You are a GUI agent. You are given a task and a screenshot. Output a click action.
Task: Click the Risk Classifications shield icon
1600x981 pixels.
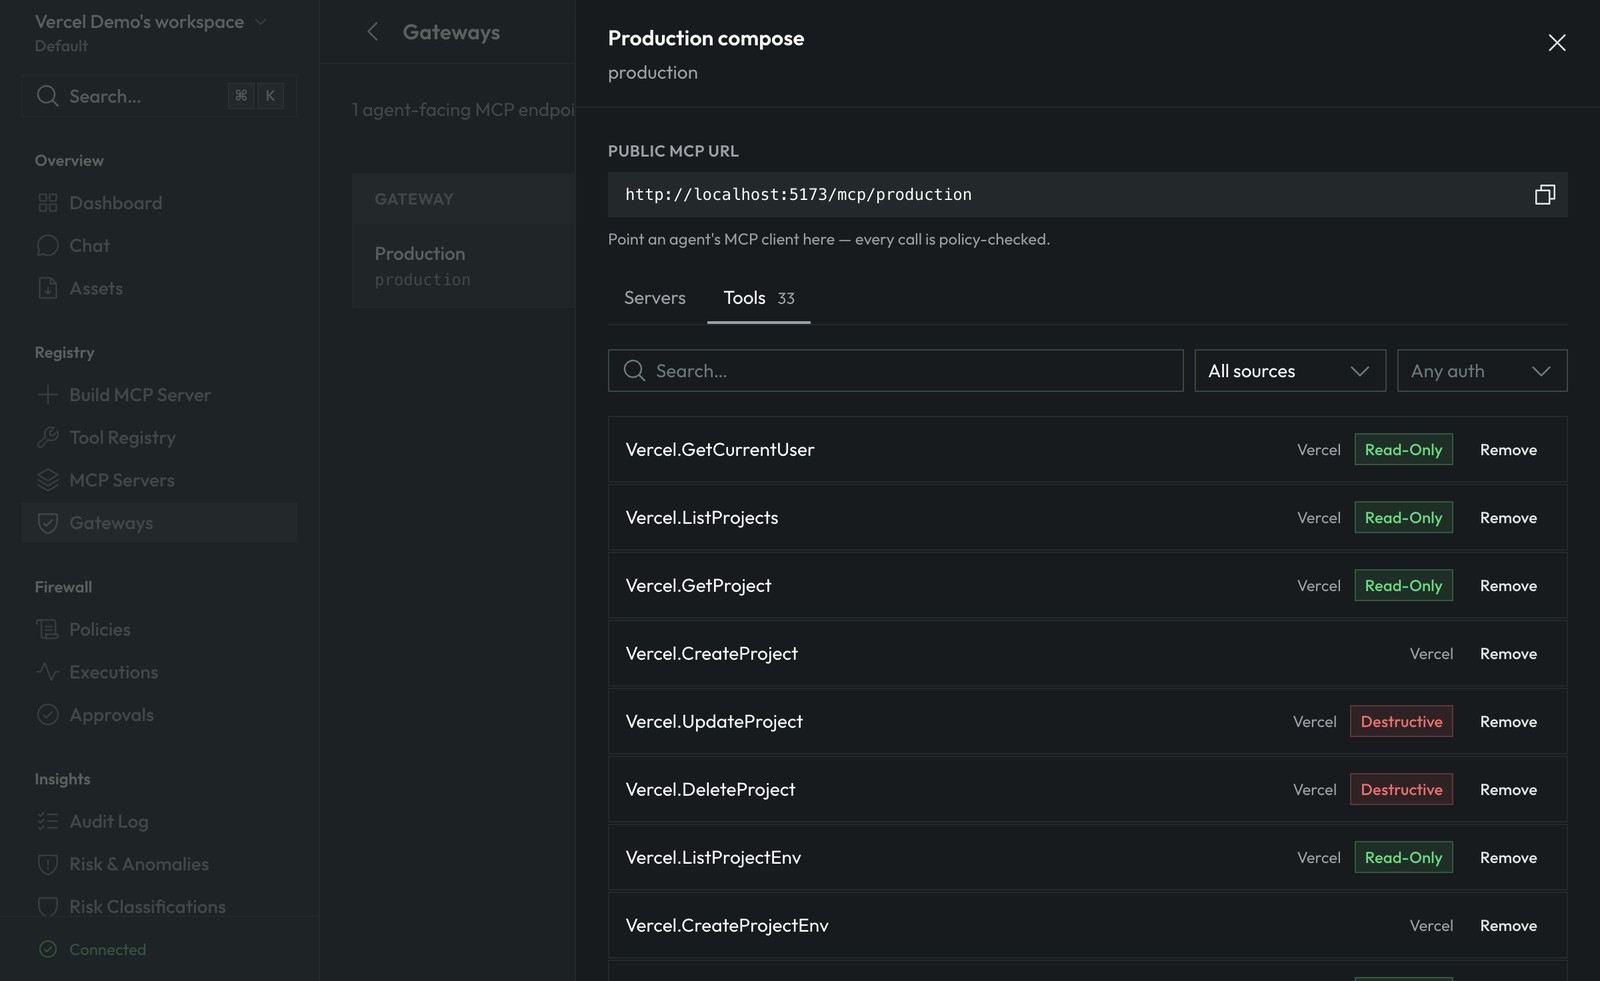point(48,907)
